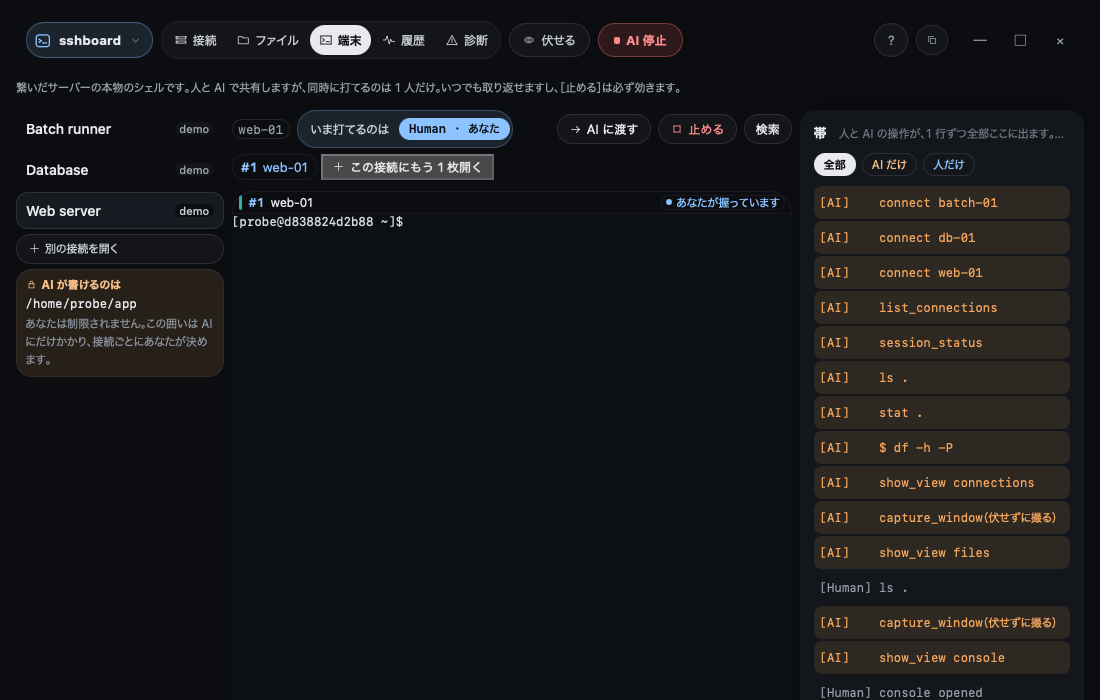Click the sshboard terminal logo icon
The height and width of the screenshot is (700, 1100).
click(43, 41)
